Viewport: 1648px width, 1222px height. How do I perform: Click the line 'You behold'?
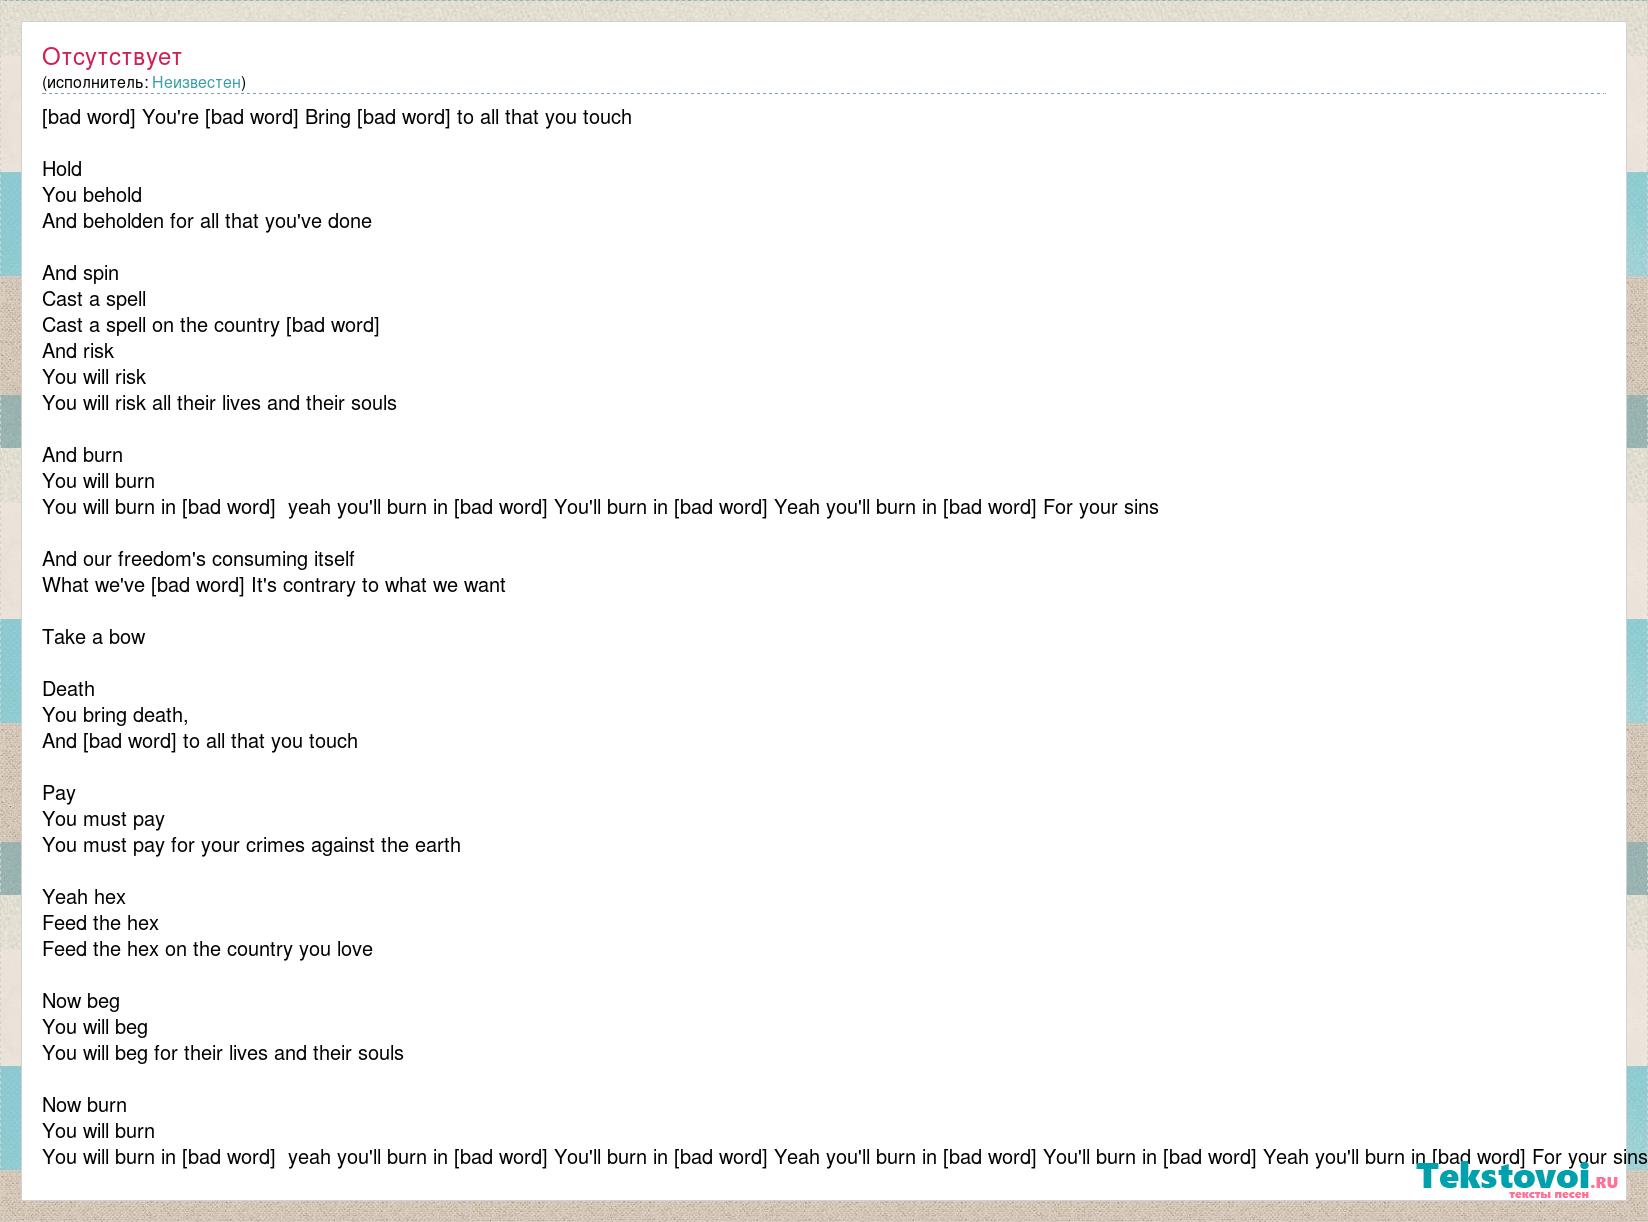pos(92,195)
